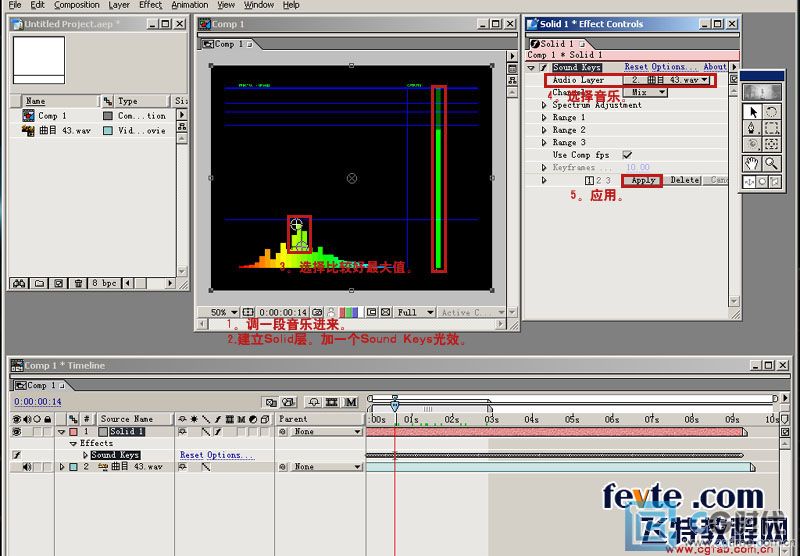Click the New Composition icon in the Project window
The height and width of the screenshot is (556, 800).
(x=58, y=283)
